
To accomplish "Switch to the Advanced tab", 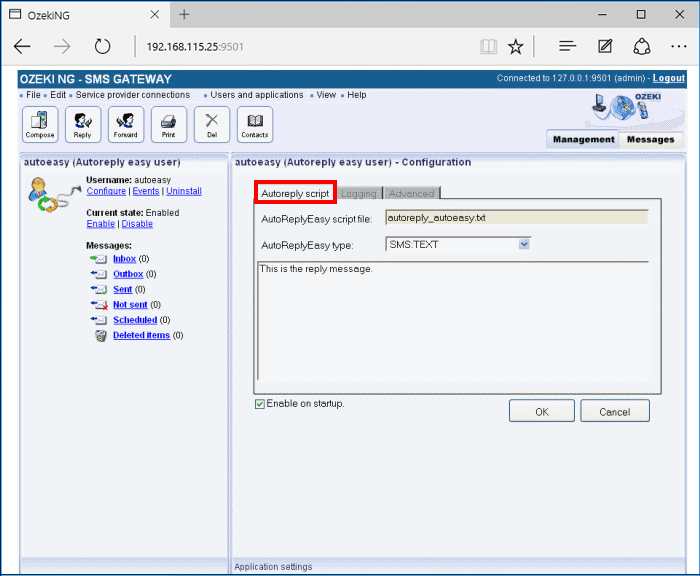I will 412,193.
